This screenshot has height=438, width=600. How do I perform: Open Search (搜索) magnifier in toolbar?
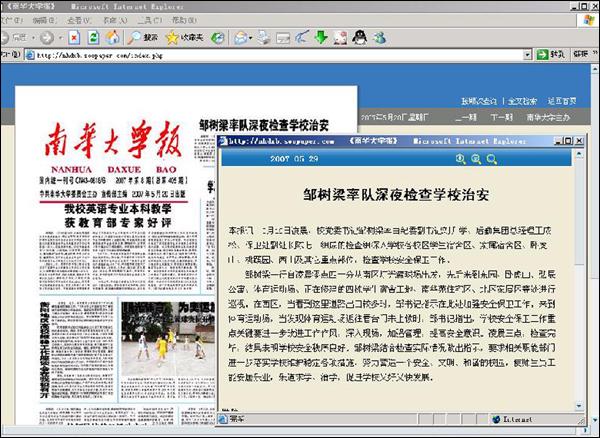(x=143, y=37)
